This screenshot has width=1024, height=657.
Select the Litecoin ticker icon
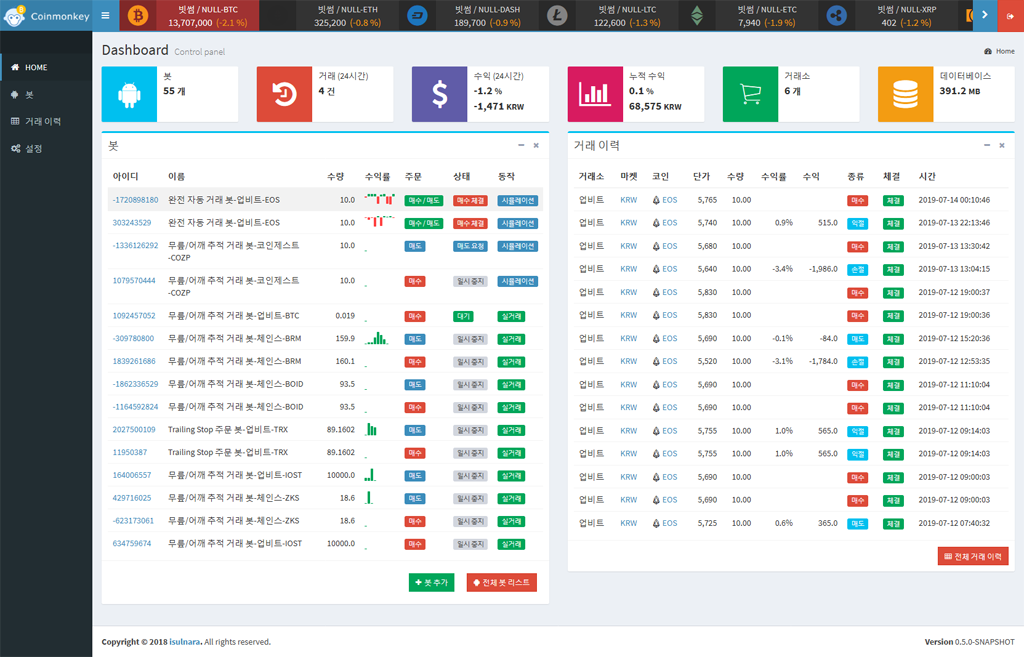[557, 15]
